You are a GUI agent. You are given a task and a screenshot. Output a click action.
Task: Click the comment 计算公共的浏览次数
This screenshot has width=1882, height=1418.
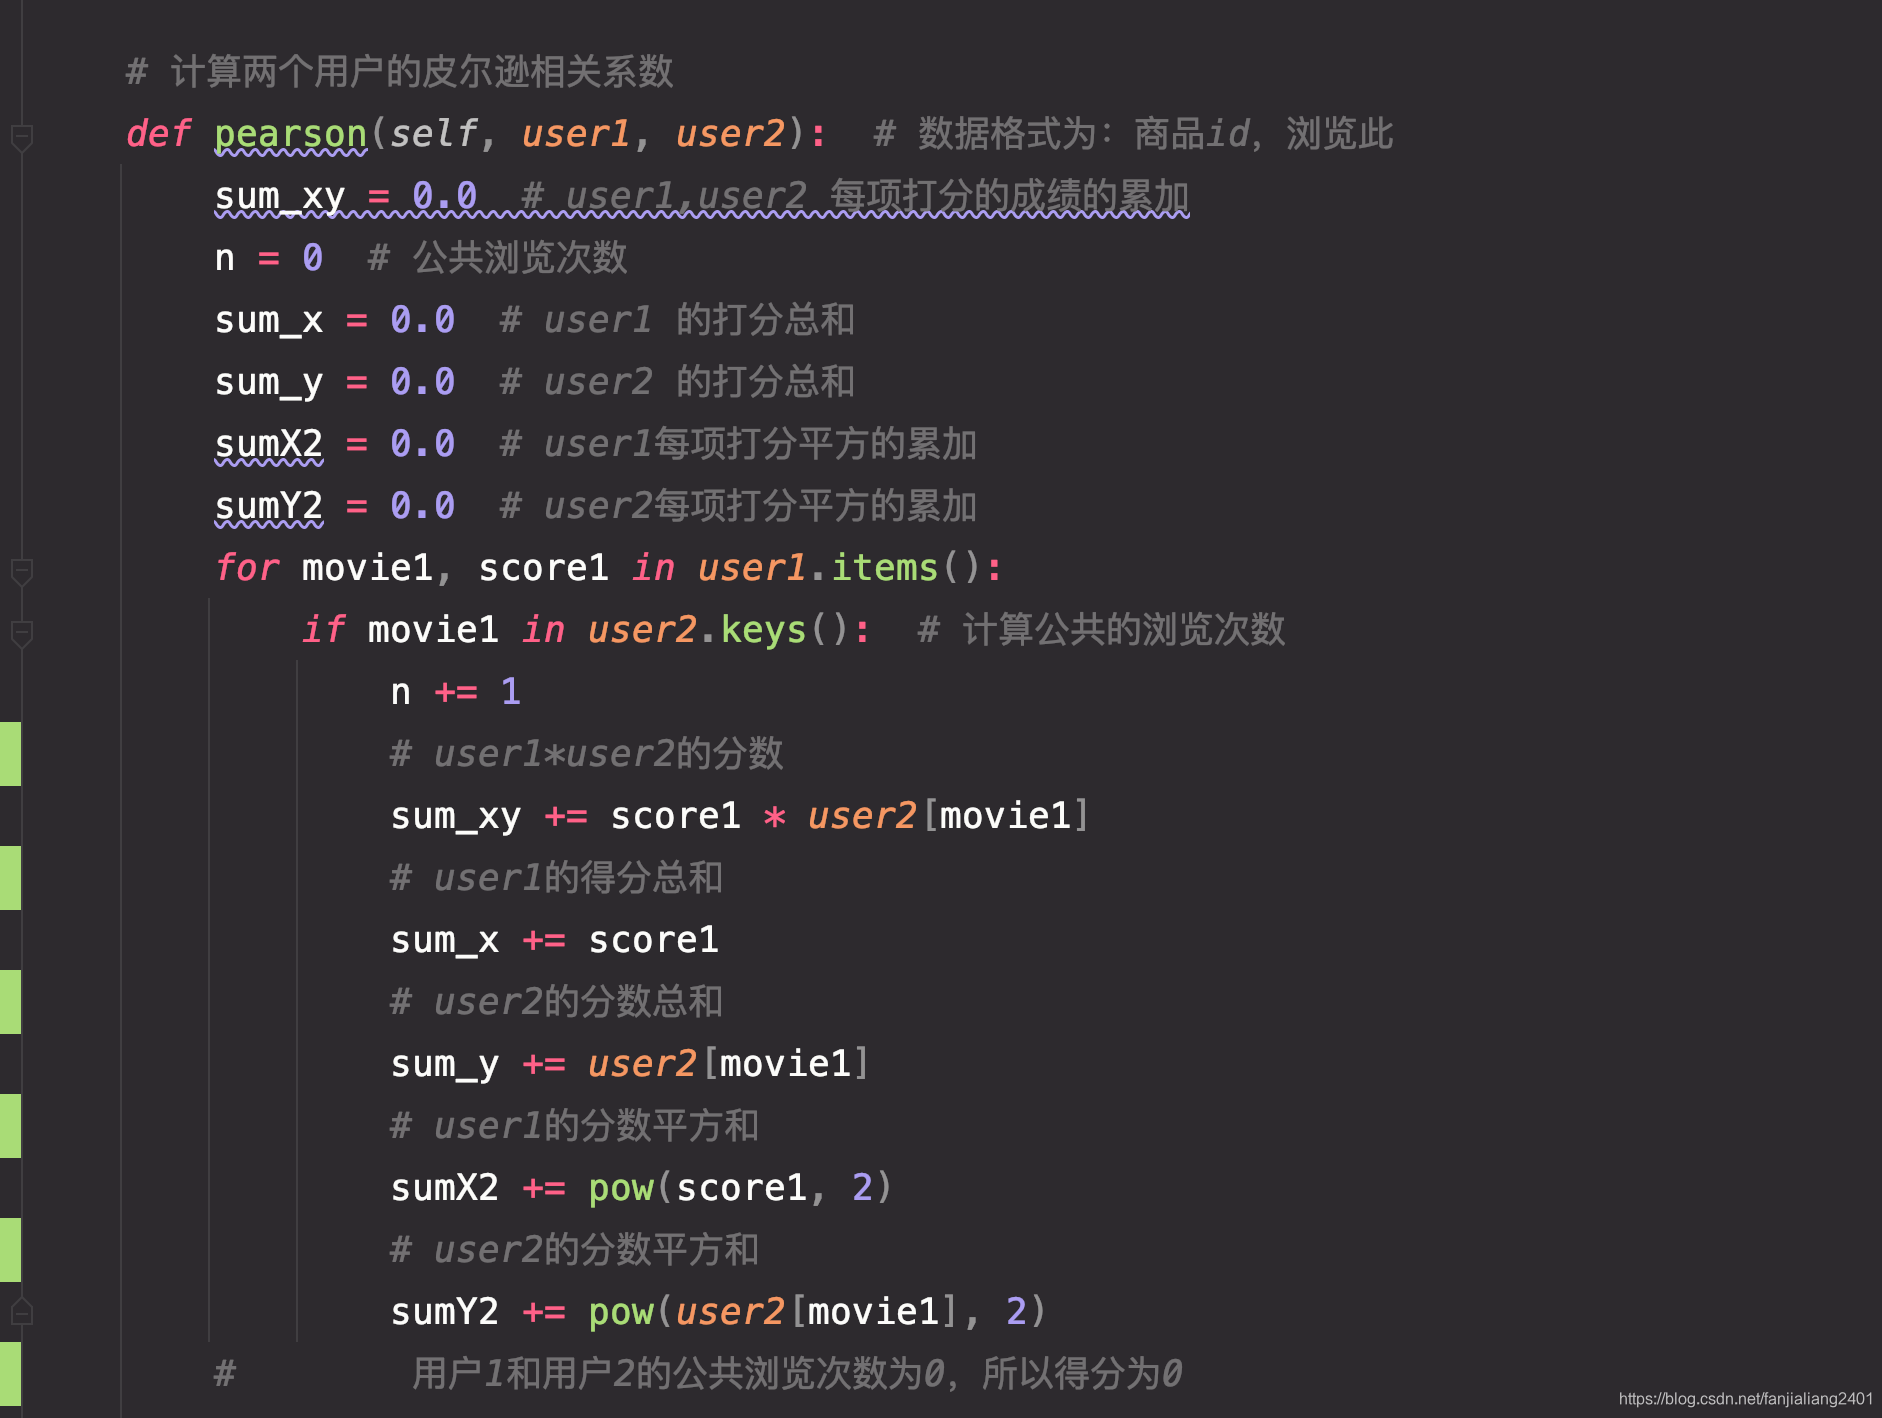1102,630
